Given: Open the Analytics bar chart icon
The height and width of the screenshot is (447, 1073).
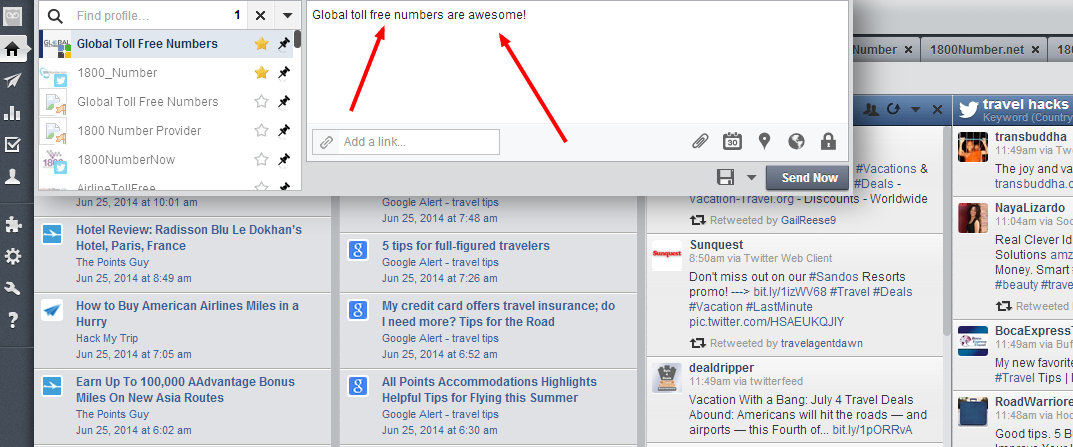Looking at the screenshot, I should tap(12, 112).
